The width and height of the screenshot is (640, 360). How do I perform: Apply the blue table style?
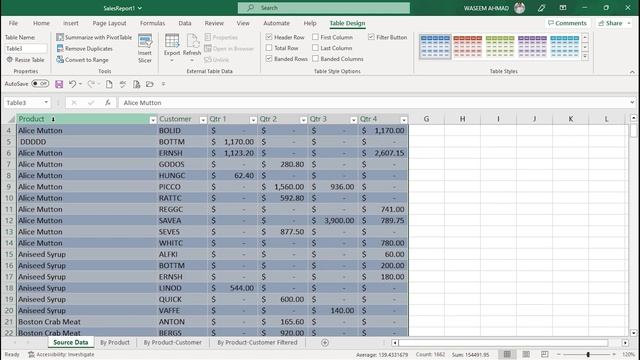coord(435,47)
